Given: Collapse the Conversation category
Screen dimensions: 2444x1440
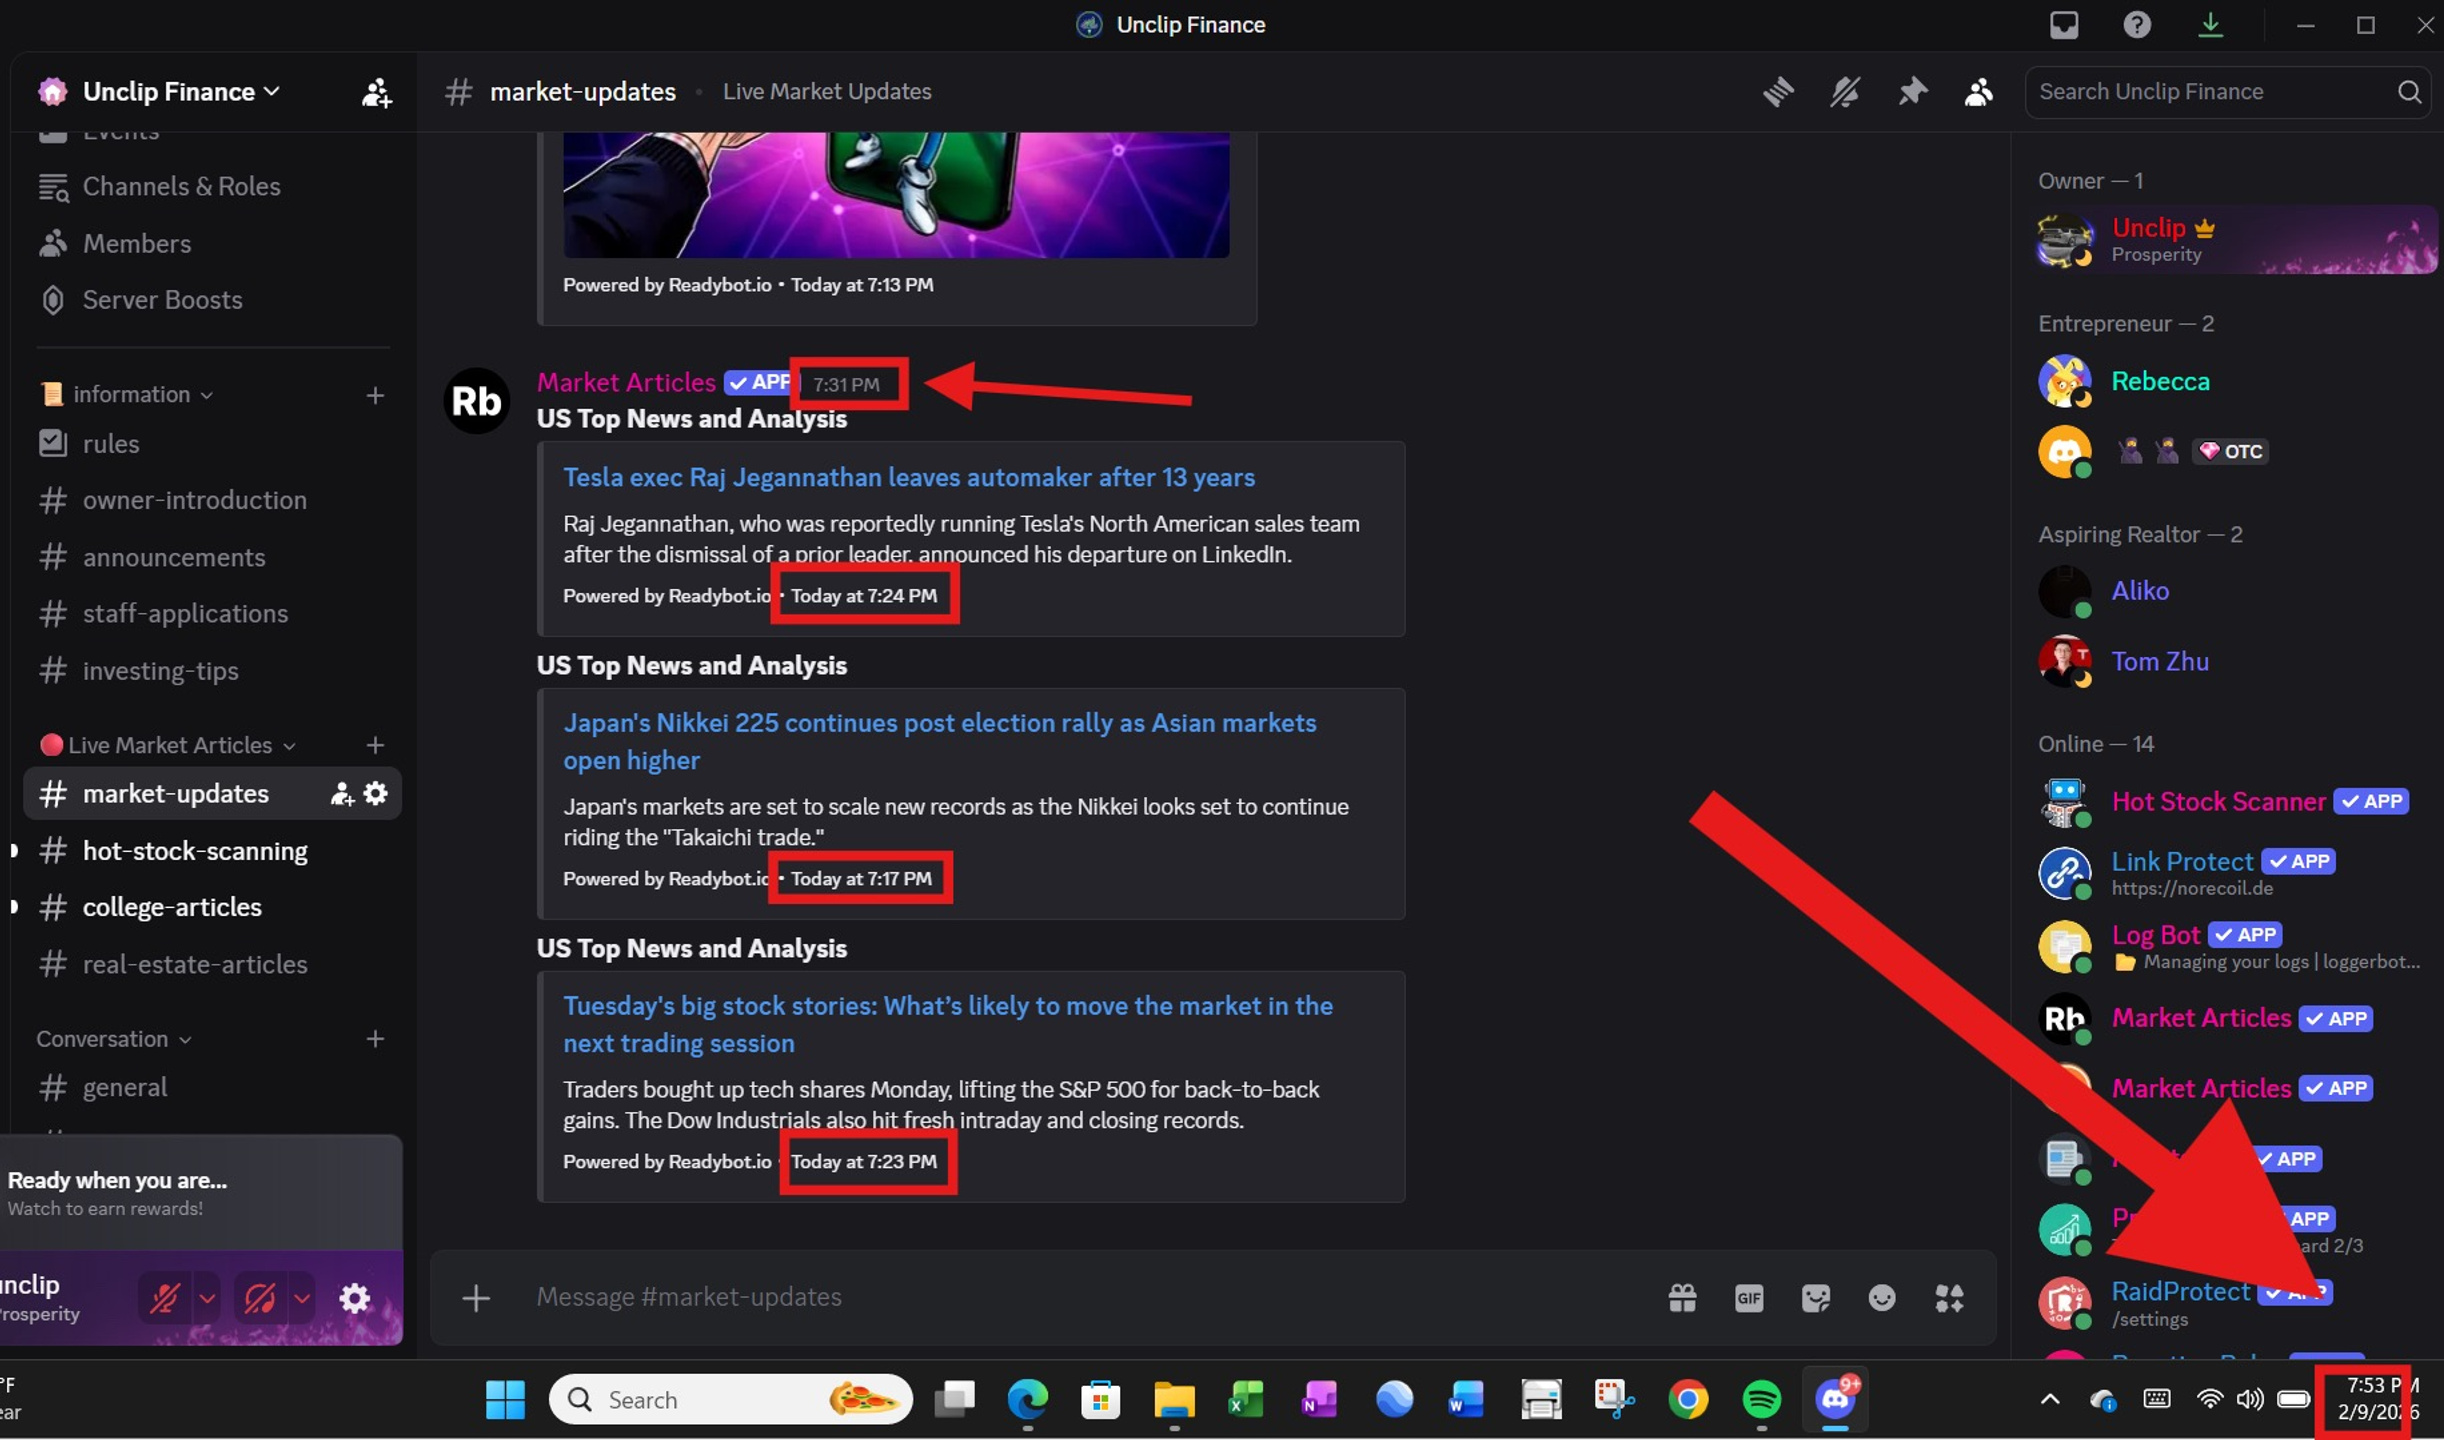Looking at the screenshot, I should pos(114,1039).
